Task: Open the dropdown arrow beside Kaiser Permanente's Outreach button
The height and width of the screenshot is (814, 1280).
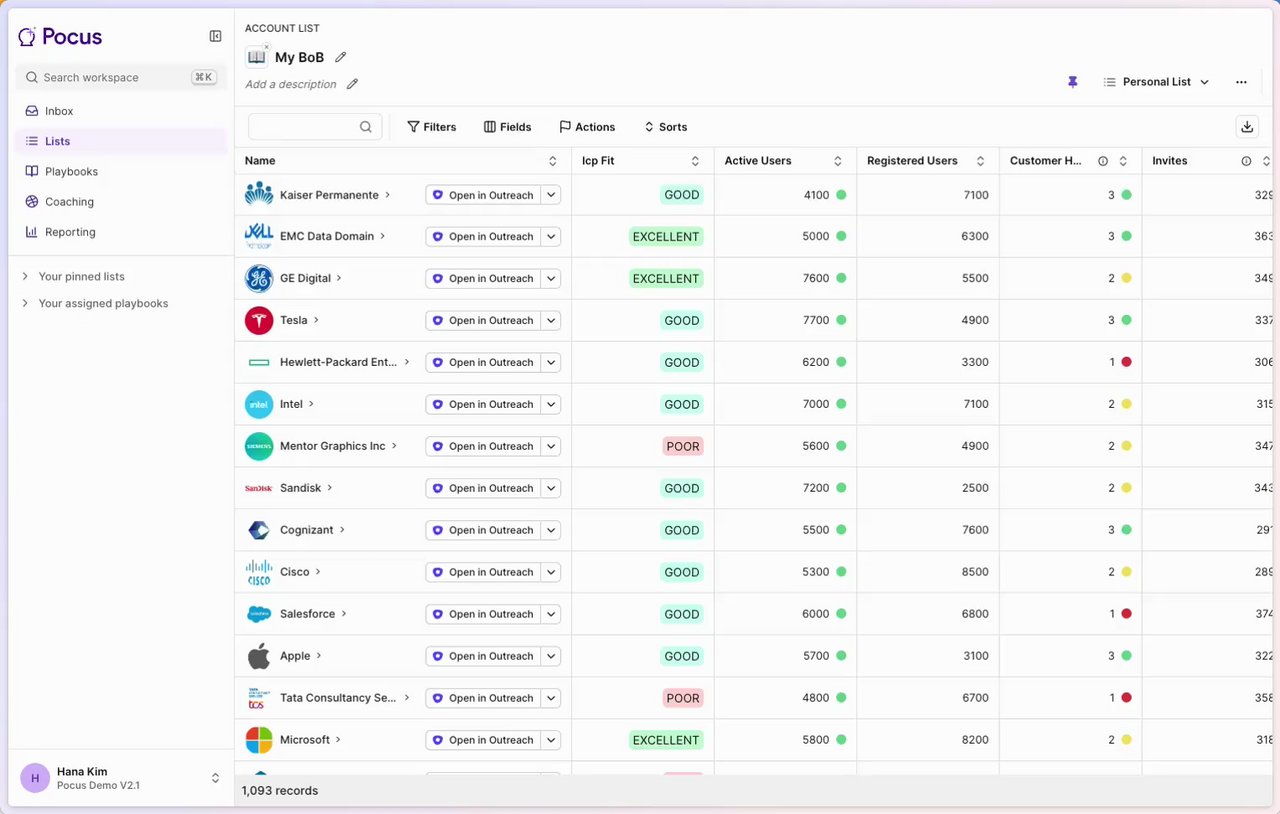Action: point(551,195)
